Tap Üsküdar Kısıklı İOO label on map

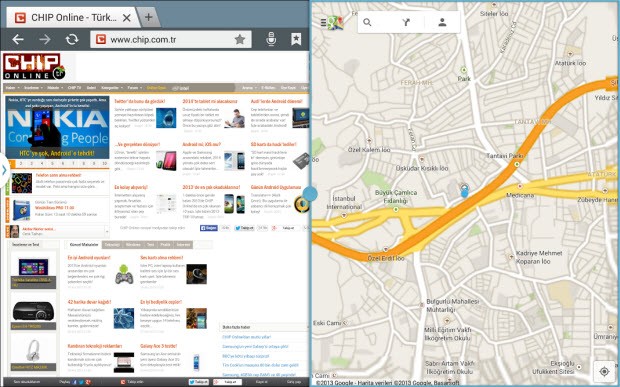(x=422, y=168)
